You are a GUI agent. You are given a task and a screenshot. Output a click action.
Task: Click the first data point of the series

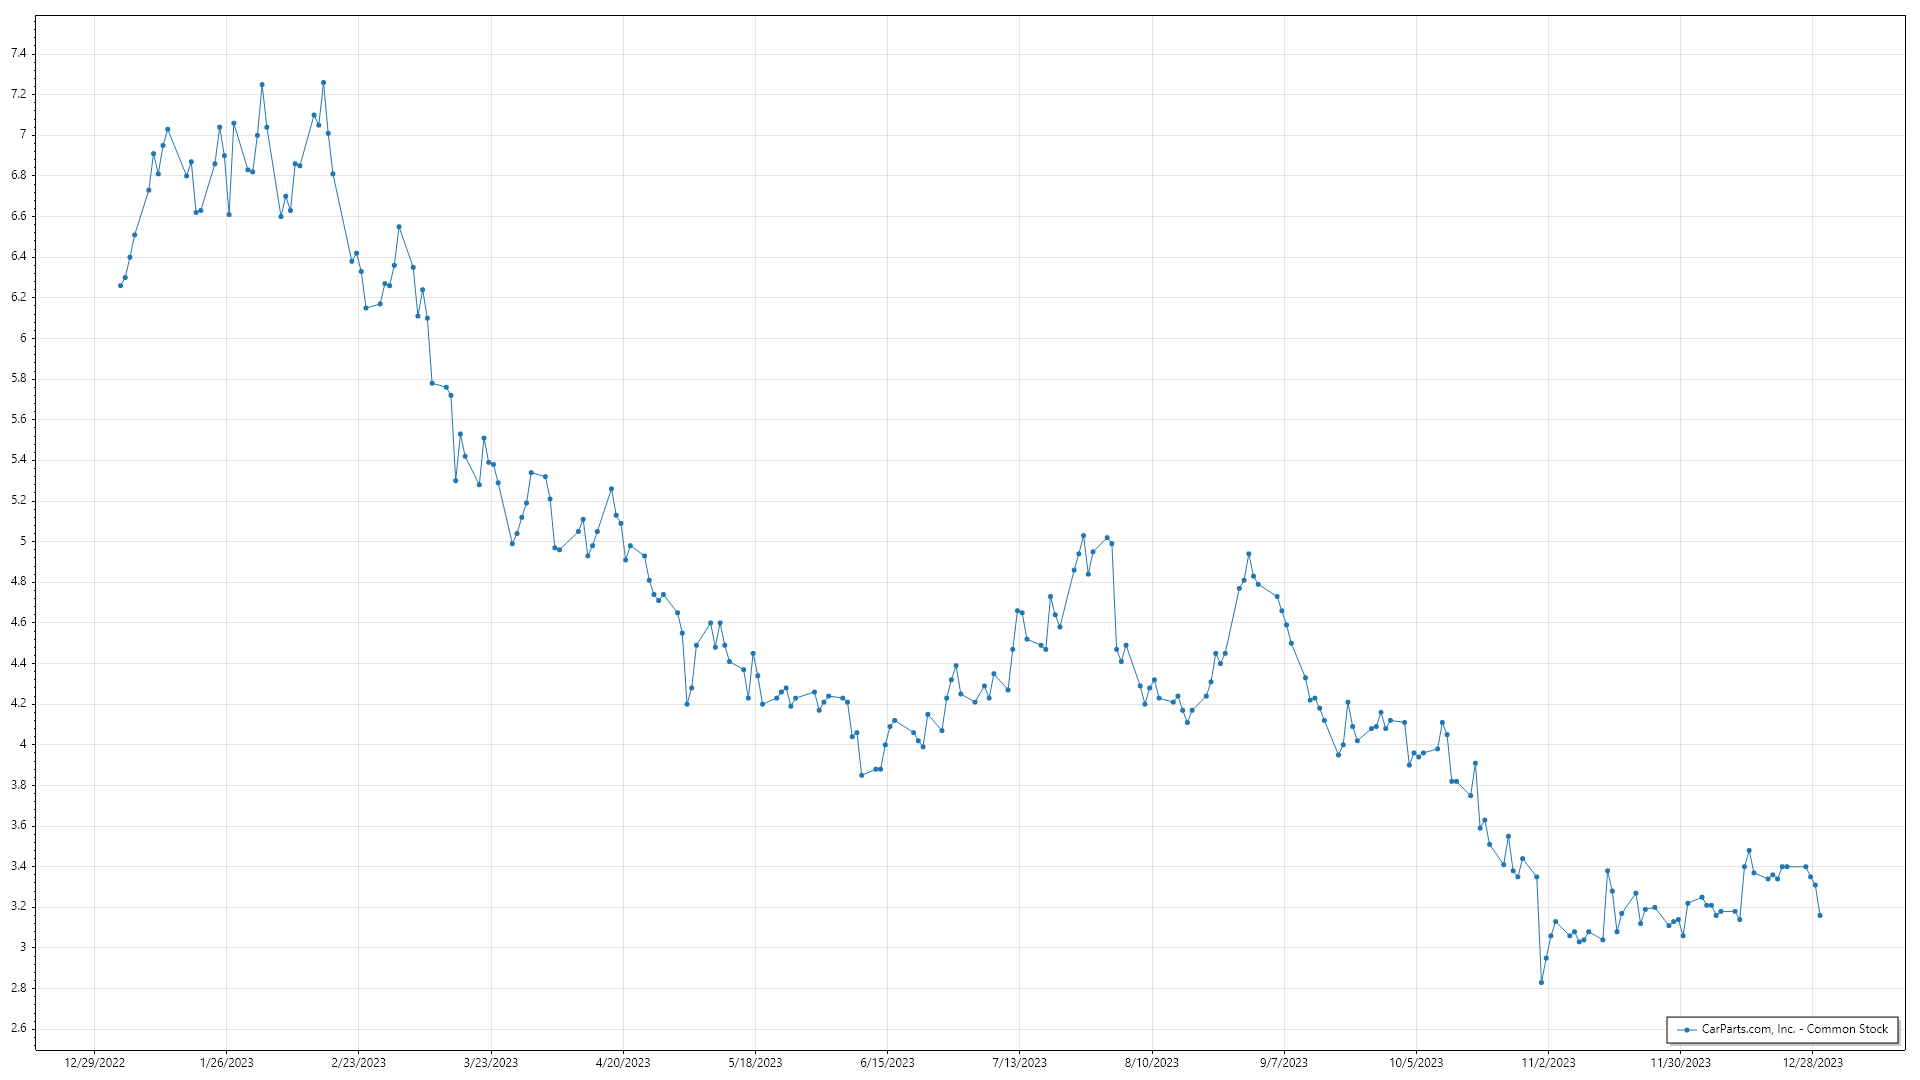pos(120,286)
